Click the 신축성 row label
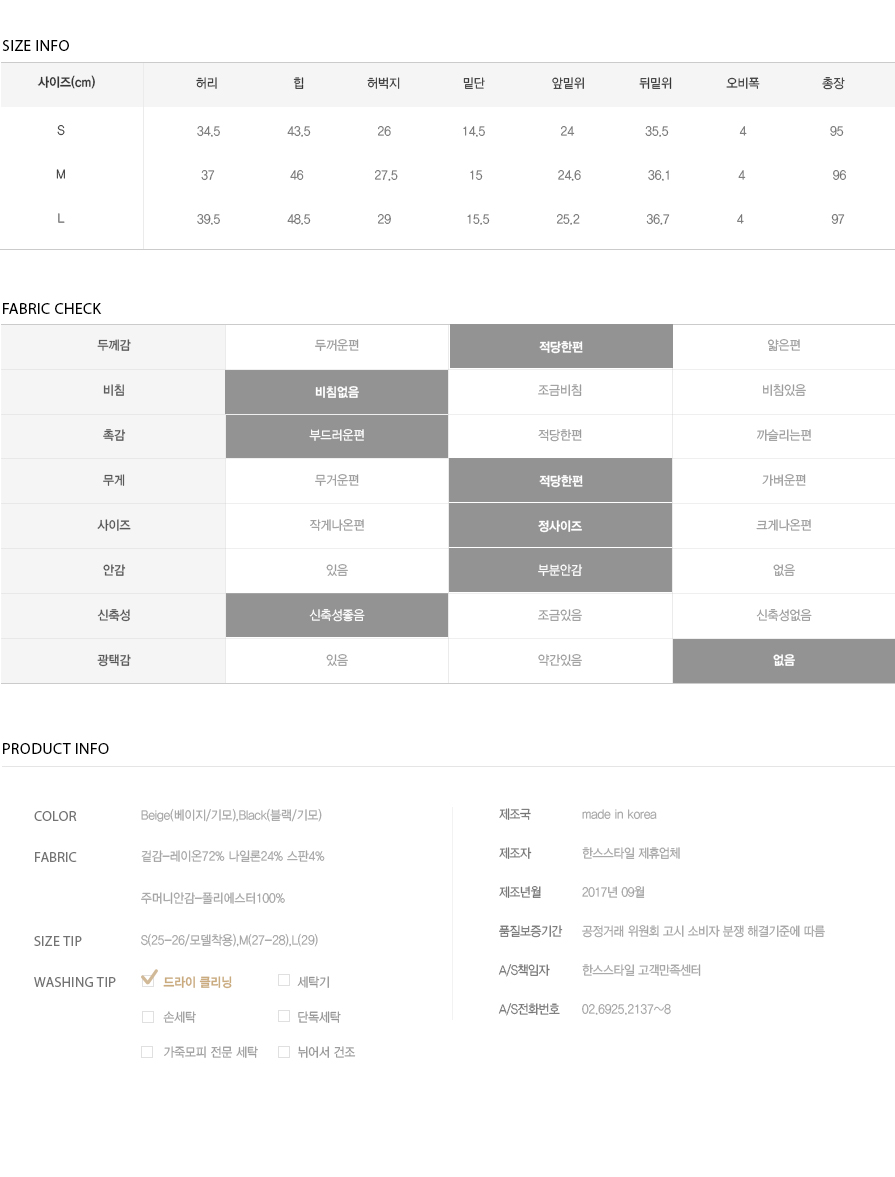The height and width of the screenshot is (1177, 895). point(113,616)
